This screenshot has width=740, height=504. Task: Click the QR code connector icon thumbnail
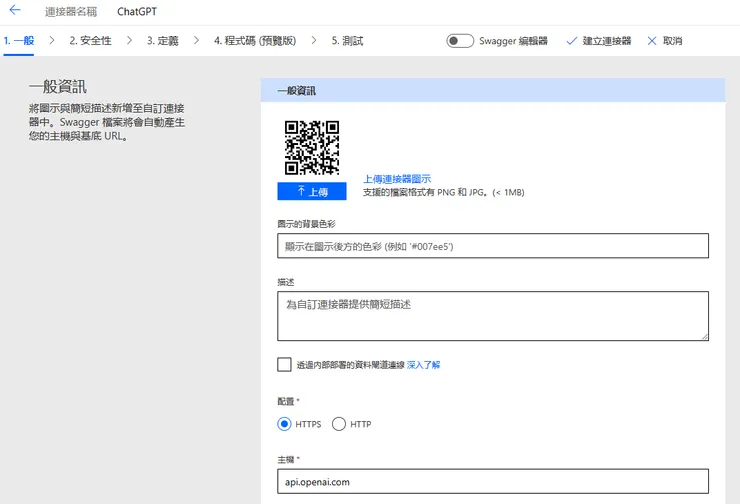click(x=311, y=148)
